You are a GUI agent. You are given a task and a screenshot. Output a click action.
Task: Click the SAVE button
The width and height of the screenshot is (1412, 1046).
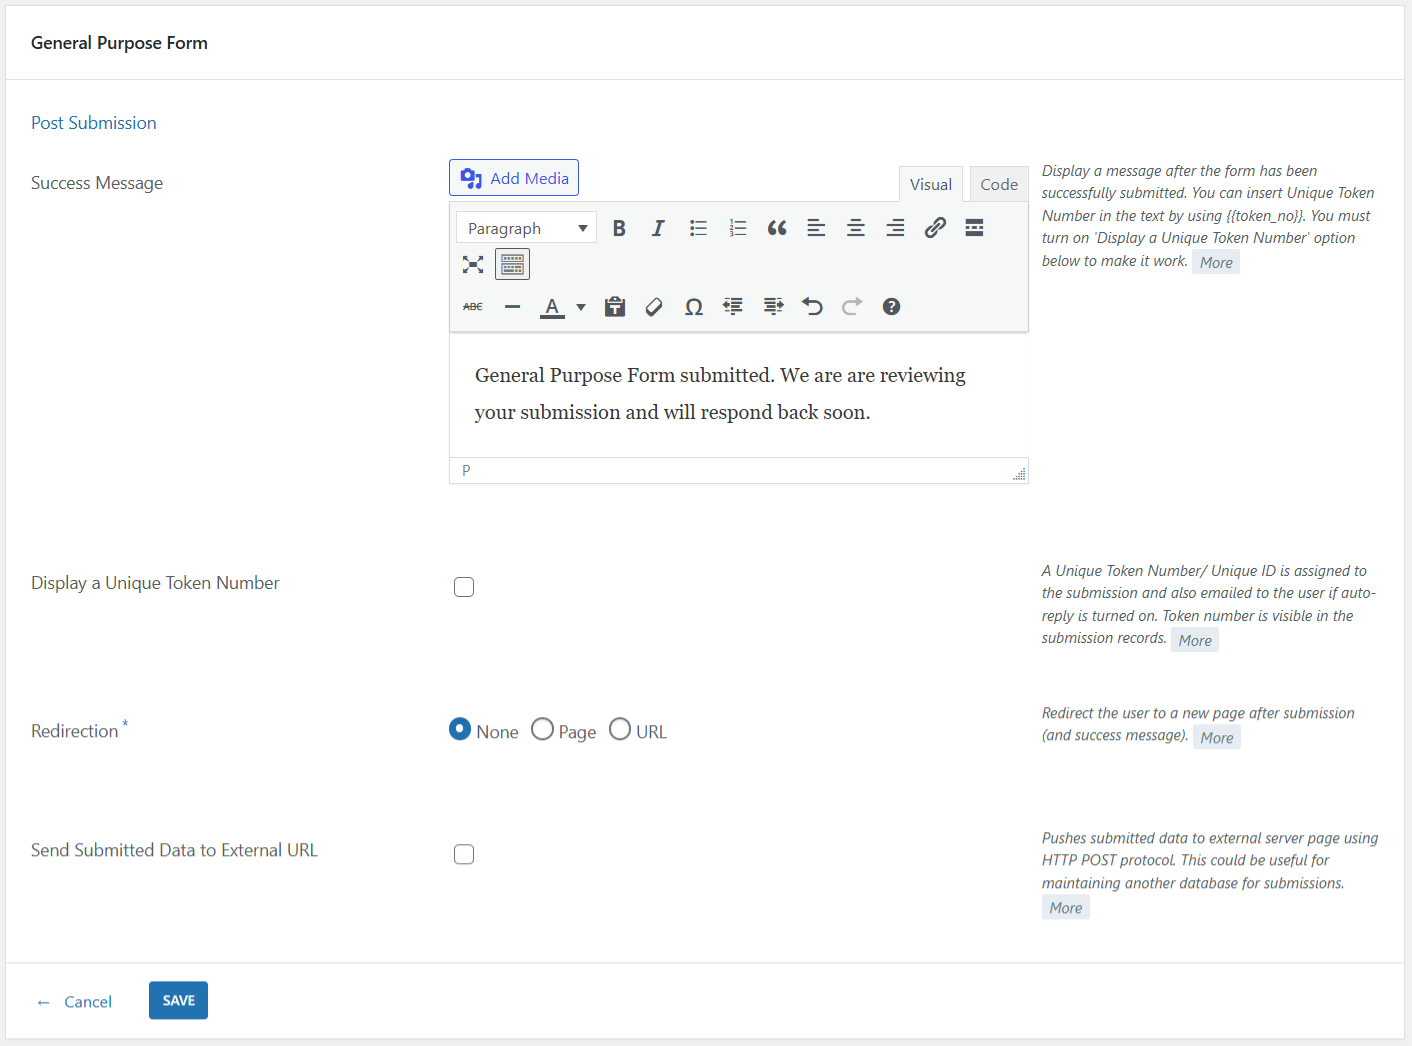tap(178, 1000)
